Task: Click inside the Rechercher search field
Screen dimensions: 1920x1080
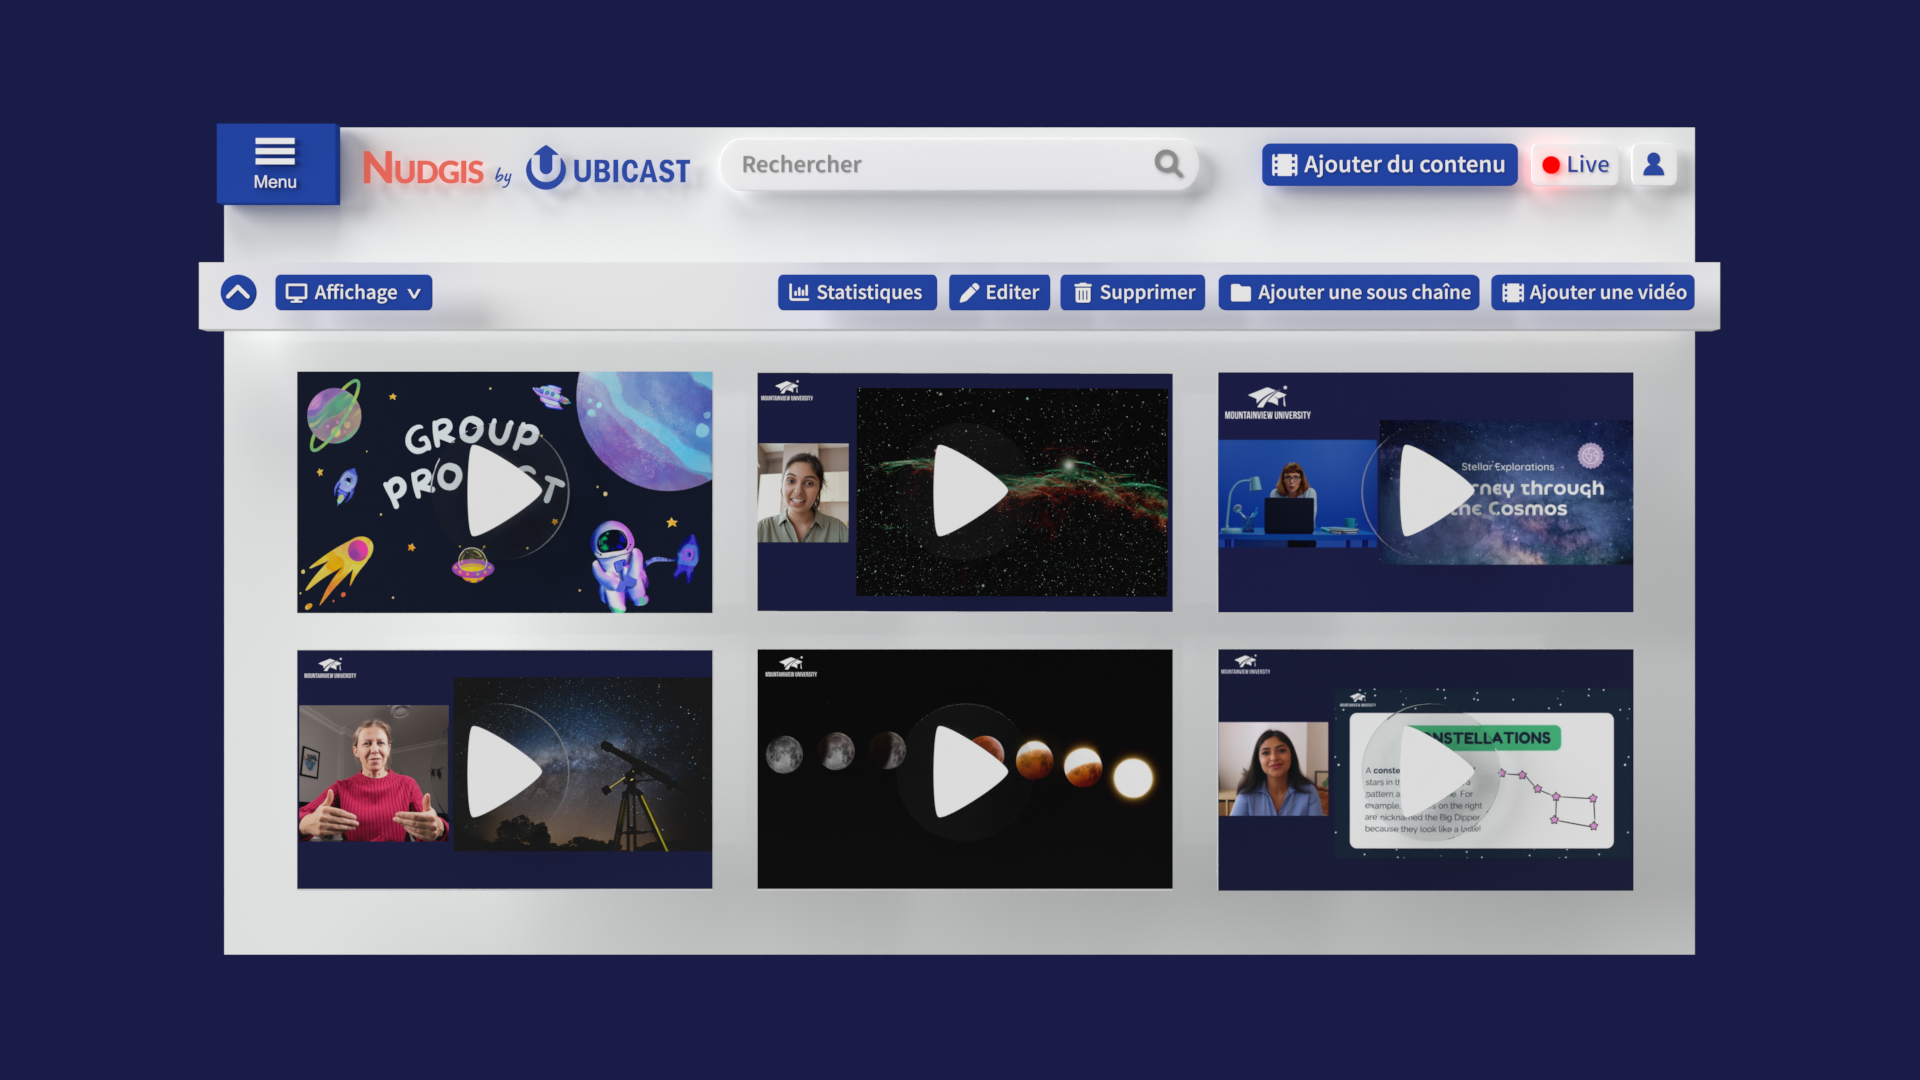Action: (900, 164)
